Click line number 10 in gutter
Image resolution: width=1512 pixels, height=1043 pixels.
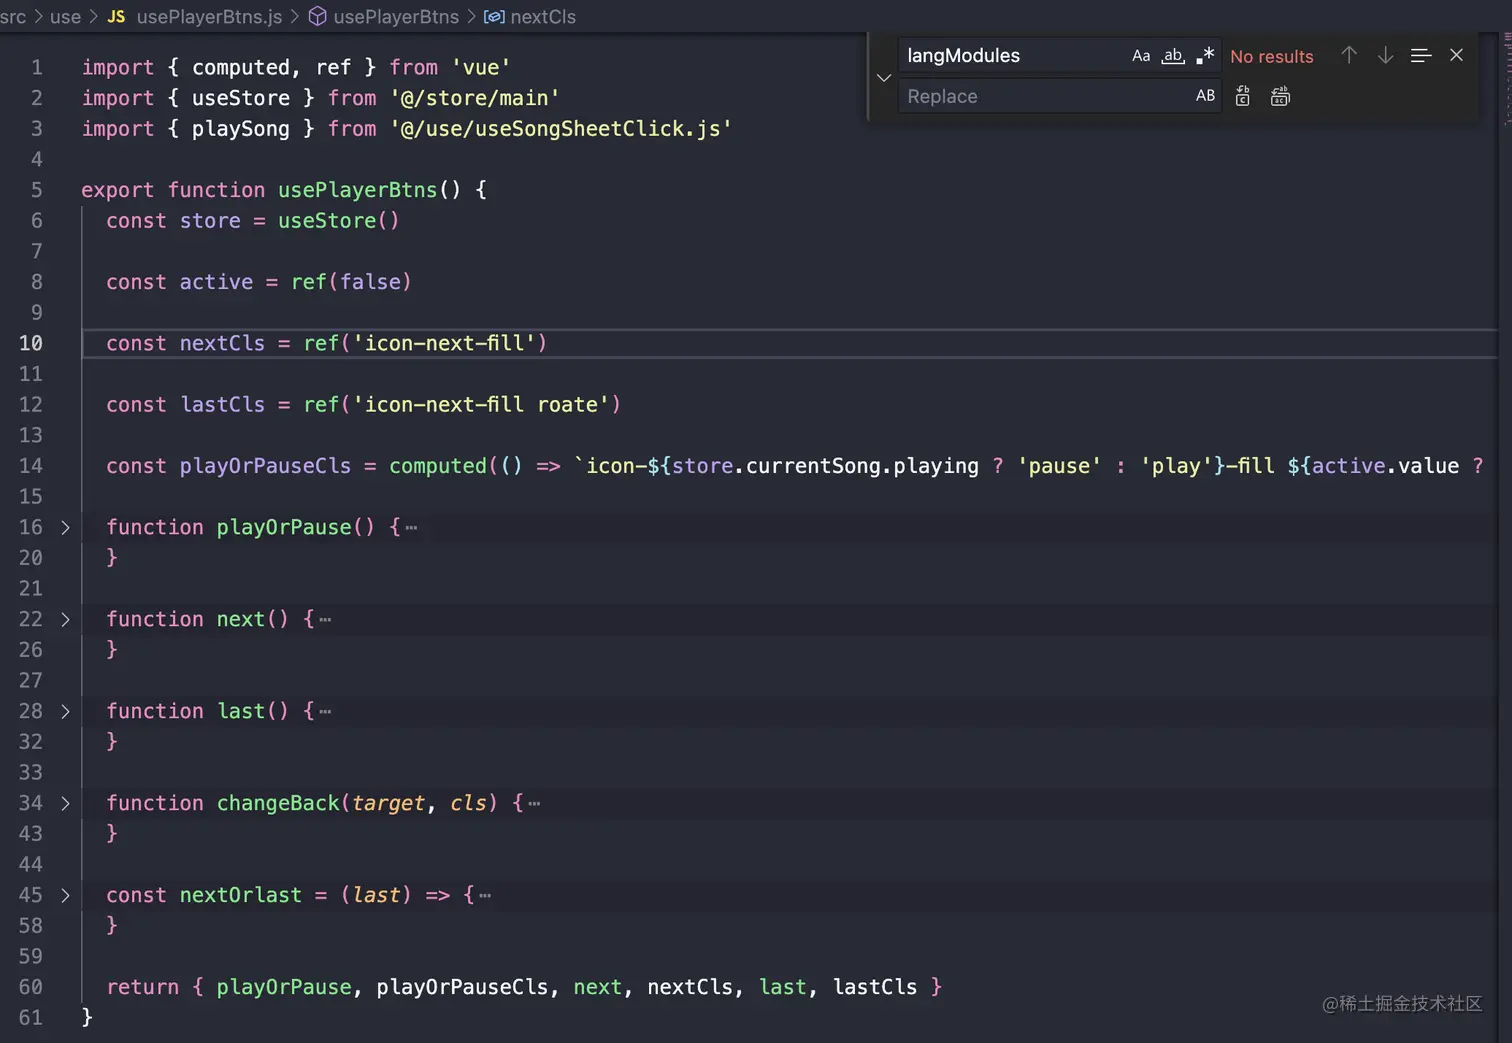(x=31, y=343)
